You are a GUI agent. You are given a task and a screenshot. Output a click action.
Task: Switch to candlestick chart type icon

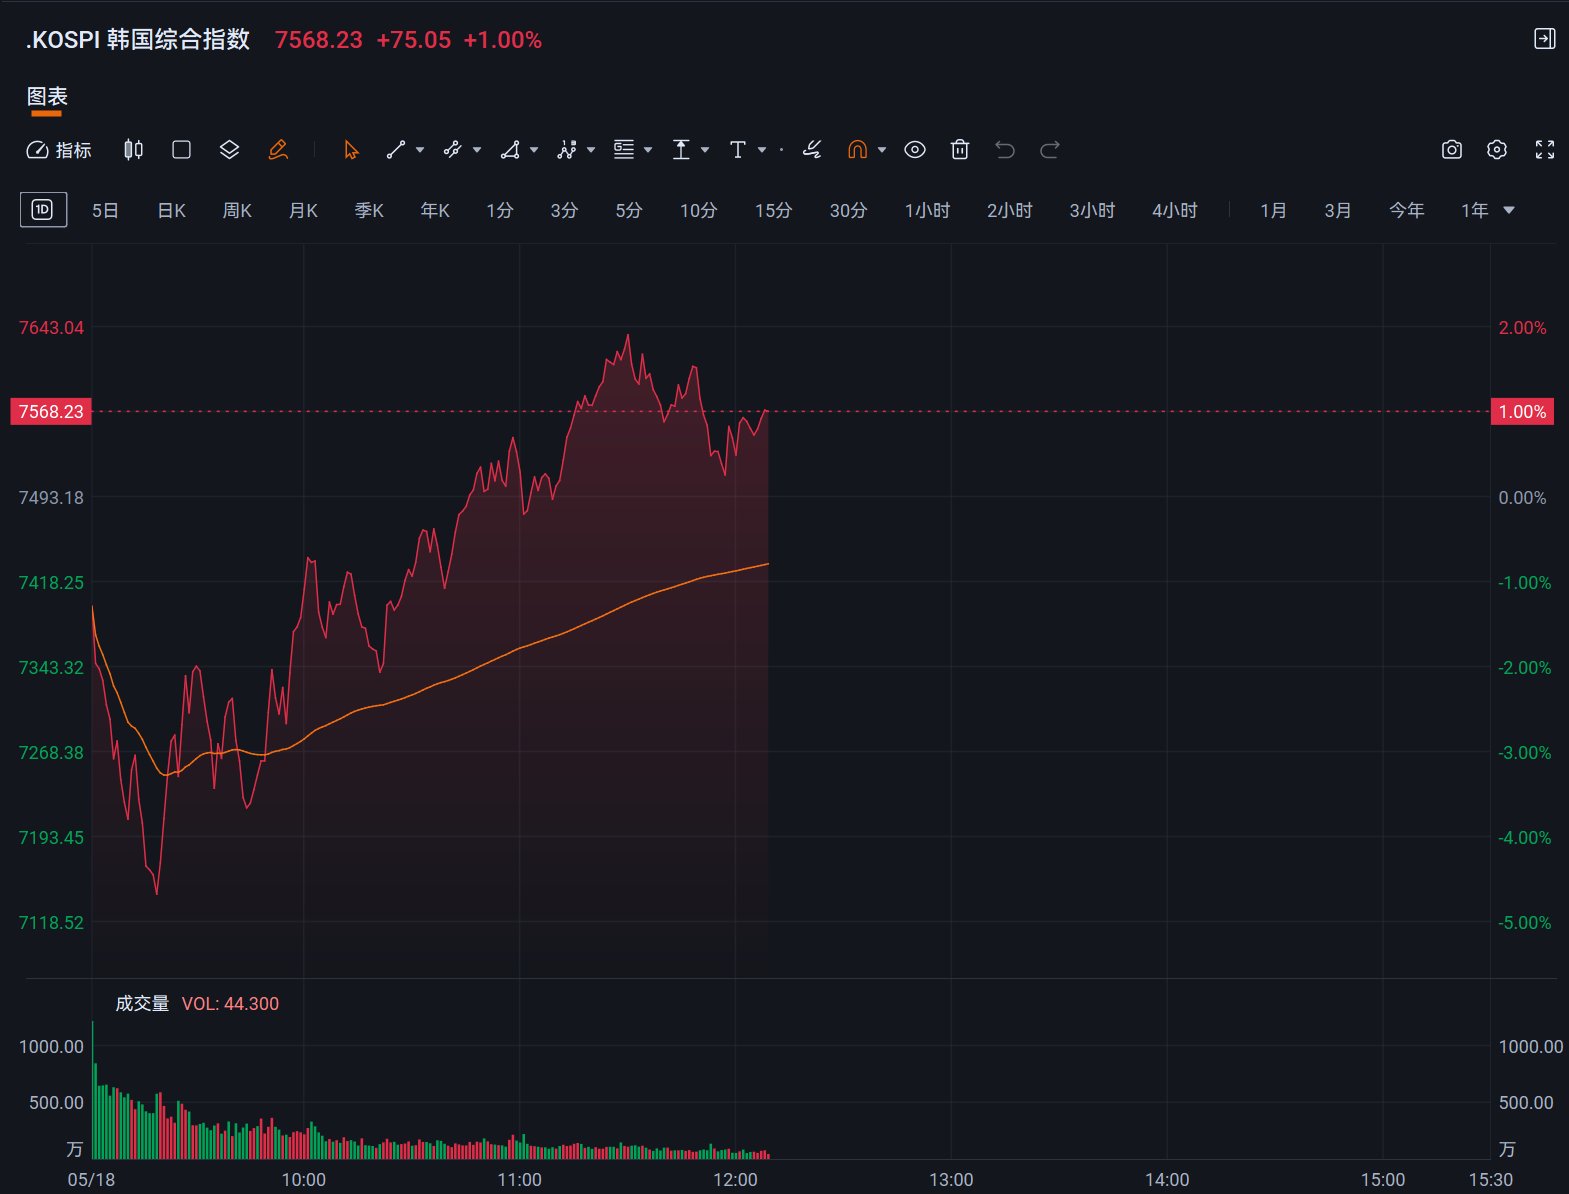pos(133,150)
